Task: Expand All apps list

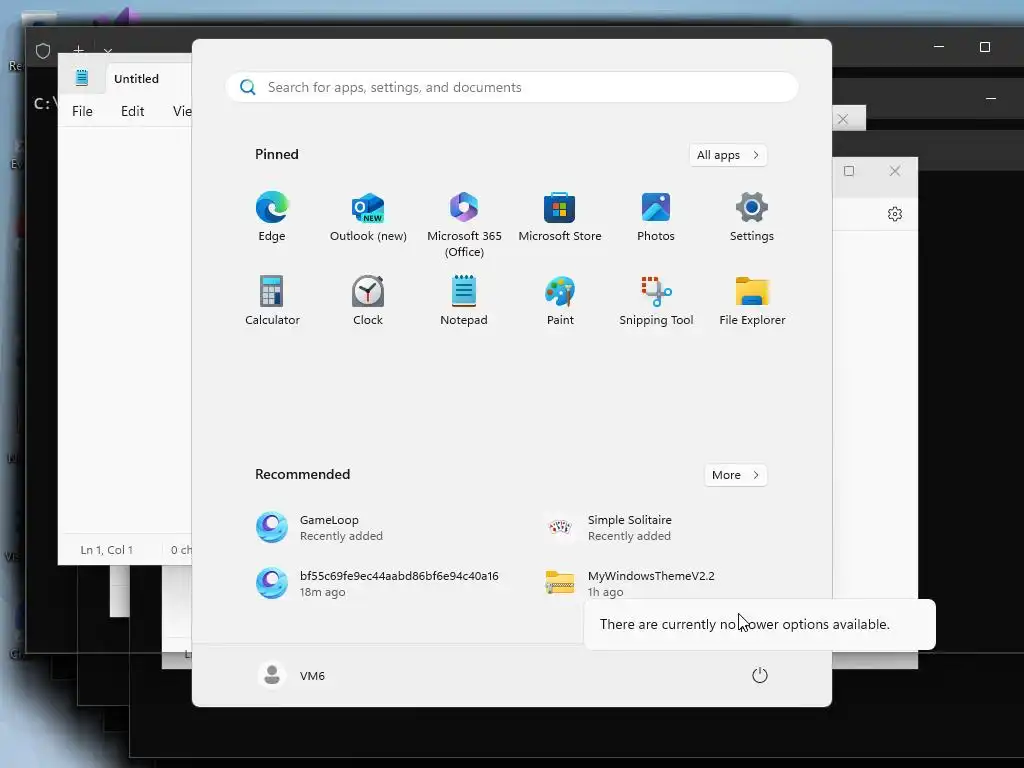Action: (x=728, y=155)
